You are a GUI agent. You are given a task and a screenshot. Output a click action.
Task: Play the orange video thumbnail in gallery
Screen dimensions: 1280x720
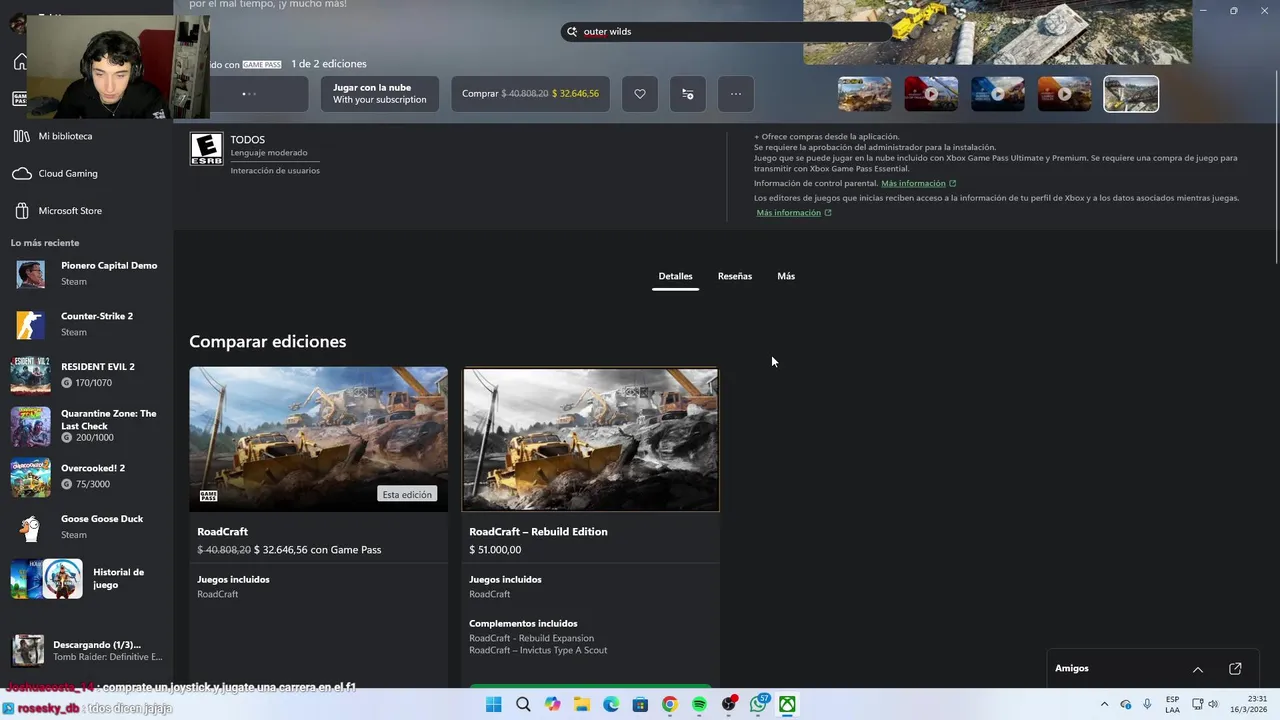click(1064, 94)
